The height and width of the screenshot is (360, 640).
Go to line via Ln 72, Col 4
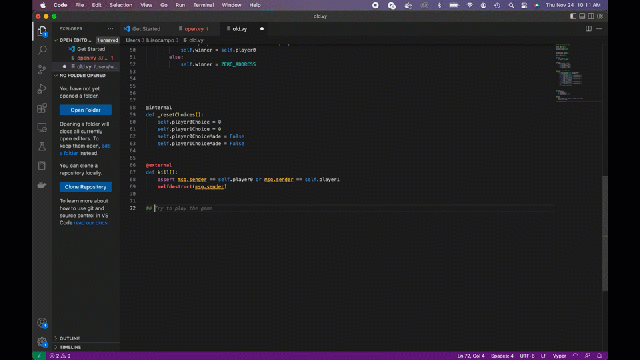click(471, 356)
